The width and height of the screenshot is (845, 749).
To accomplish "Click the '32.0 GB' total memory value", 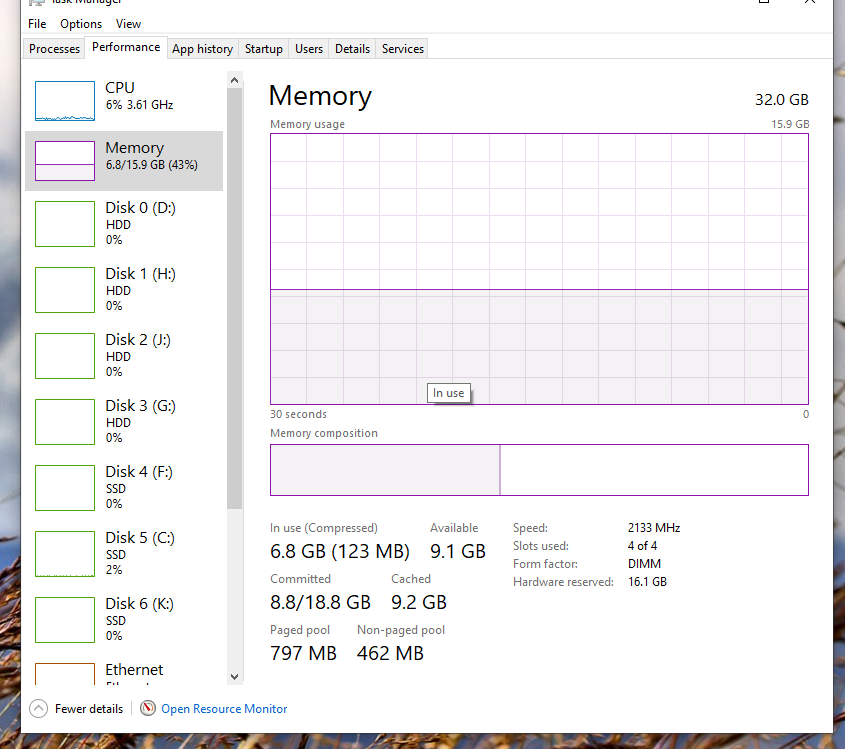I will 781,100.
